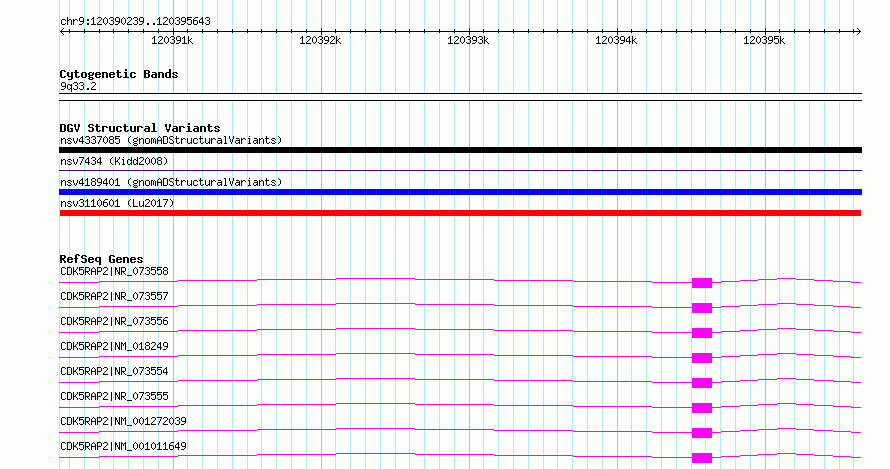Click the exon box of NR_073555
This screenshot has width=890, height=469.
pos(702,408)
